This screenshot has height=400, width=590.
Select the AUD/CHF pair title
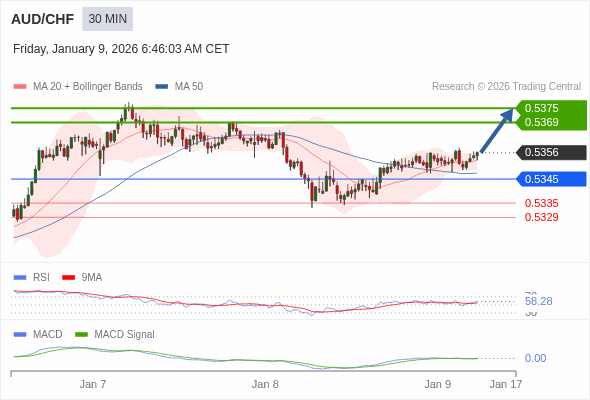(43, 19)
